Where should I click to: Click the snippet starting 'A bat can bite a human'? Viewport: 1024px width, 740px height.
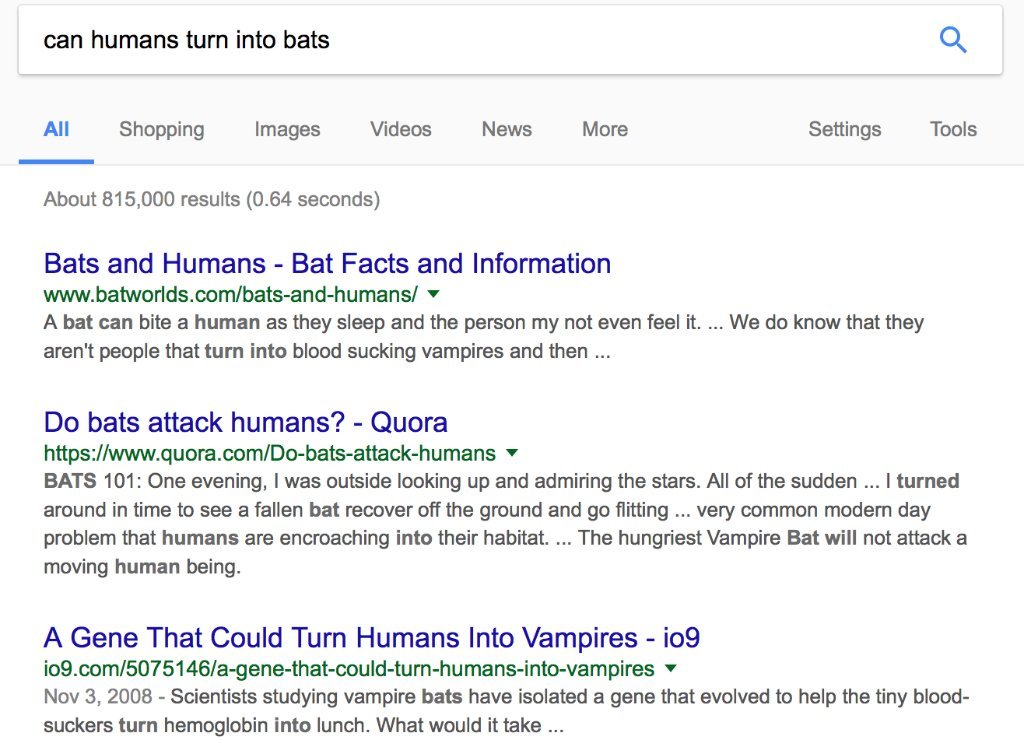[x=484, y=337]
